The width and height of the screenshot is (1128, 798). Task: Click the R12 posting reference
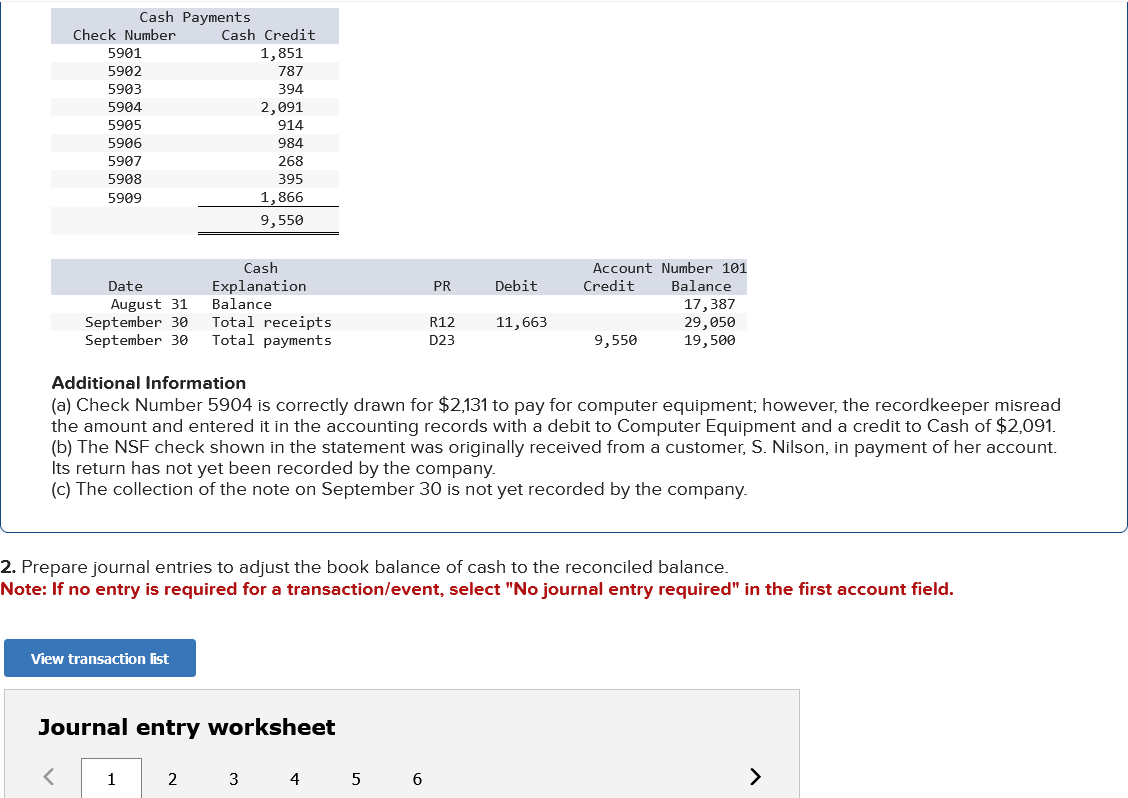click(x=442, y=322)
